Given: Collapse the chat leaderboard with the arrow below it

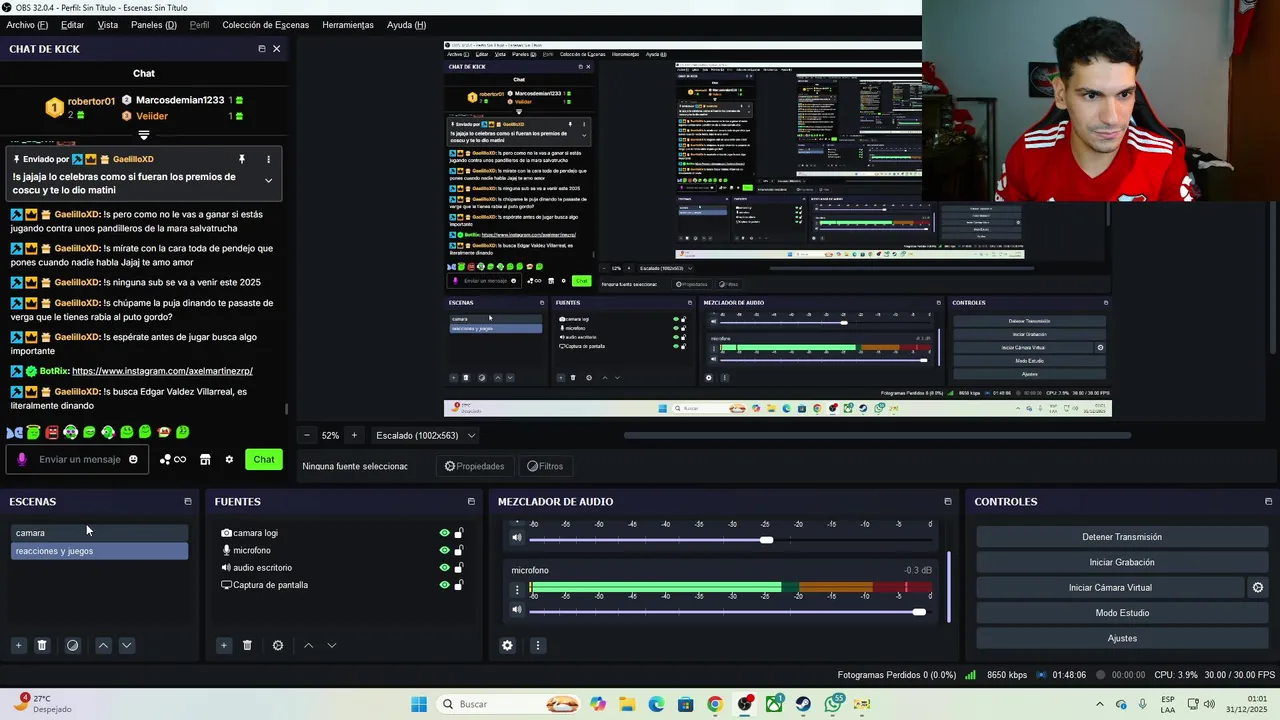Looking at the screenshot, I should click(144, 135).
